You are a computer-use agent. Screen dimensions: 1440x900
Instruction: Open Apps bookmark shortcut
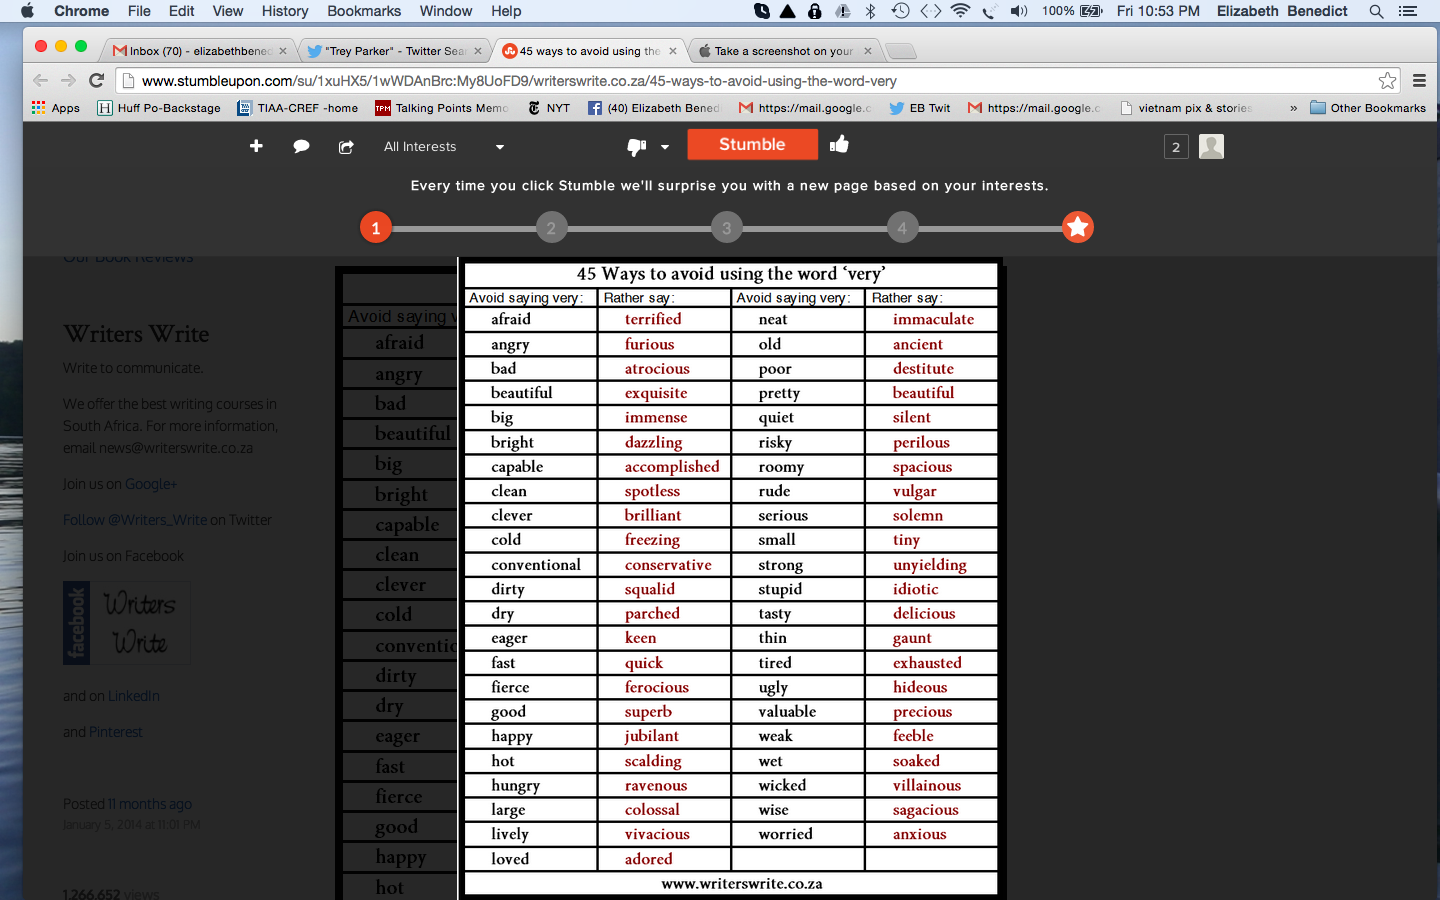[56, 108]
